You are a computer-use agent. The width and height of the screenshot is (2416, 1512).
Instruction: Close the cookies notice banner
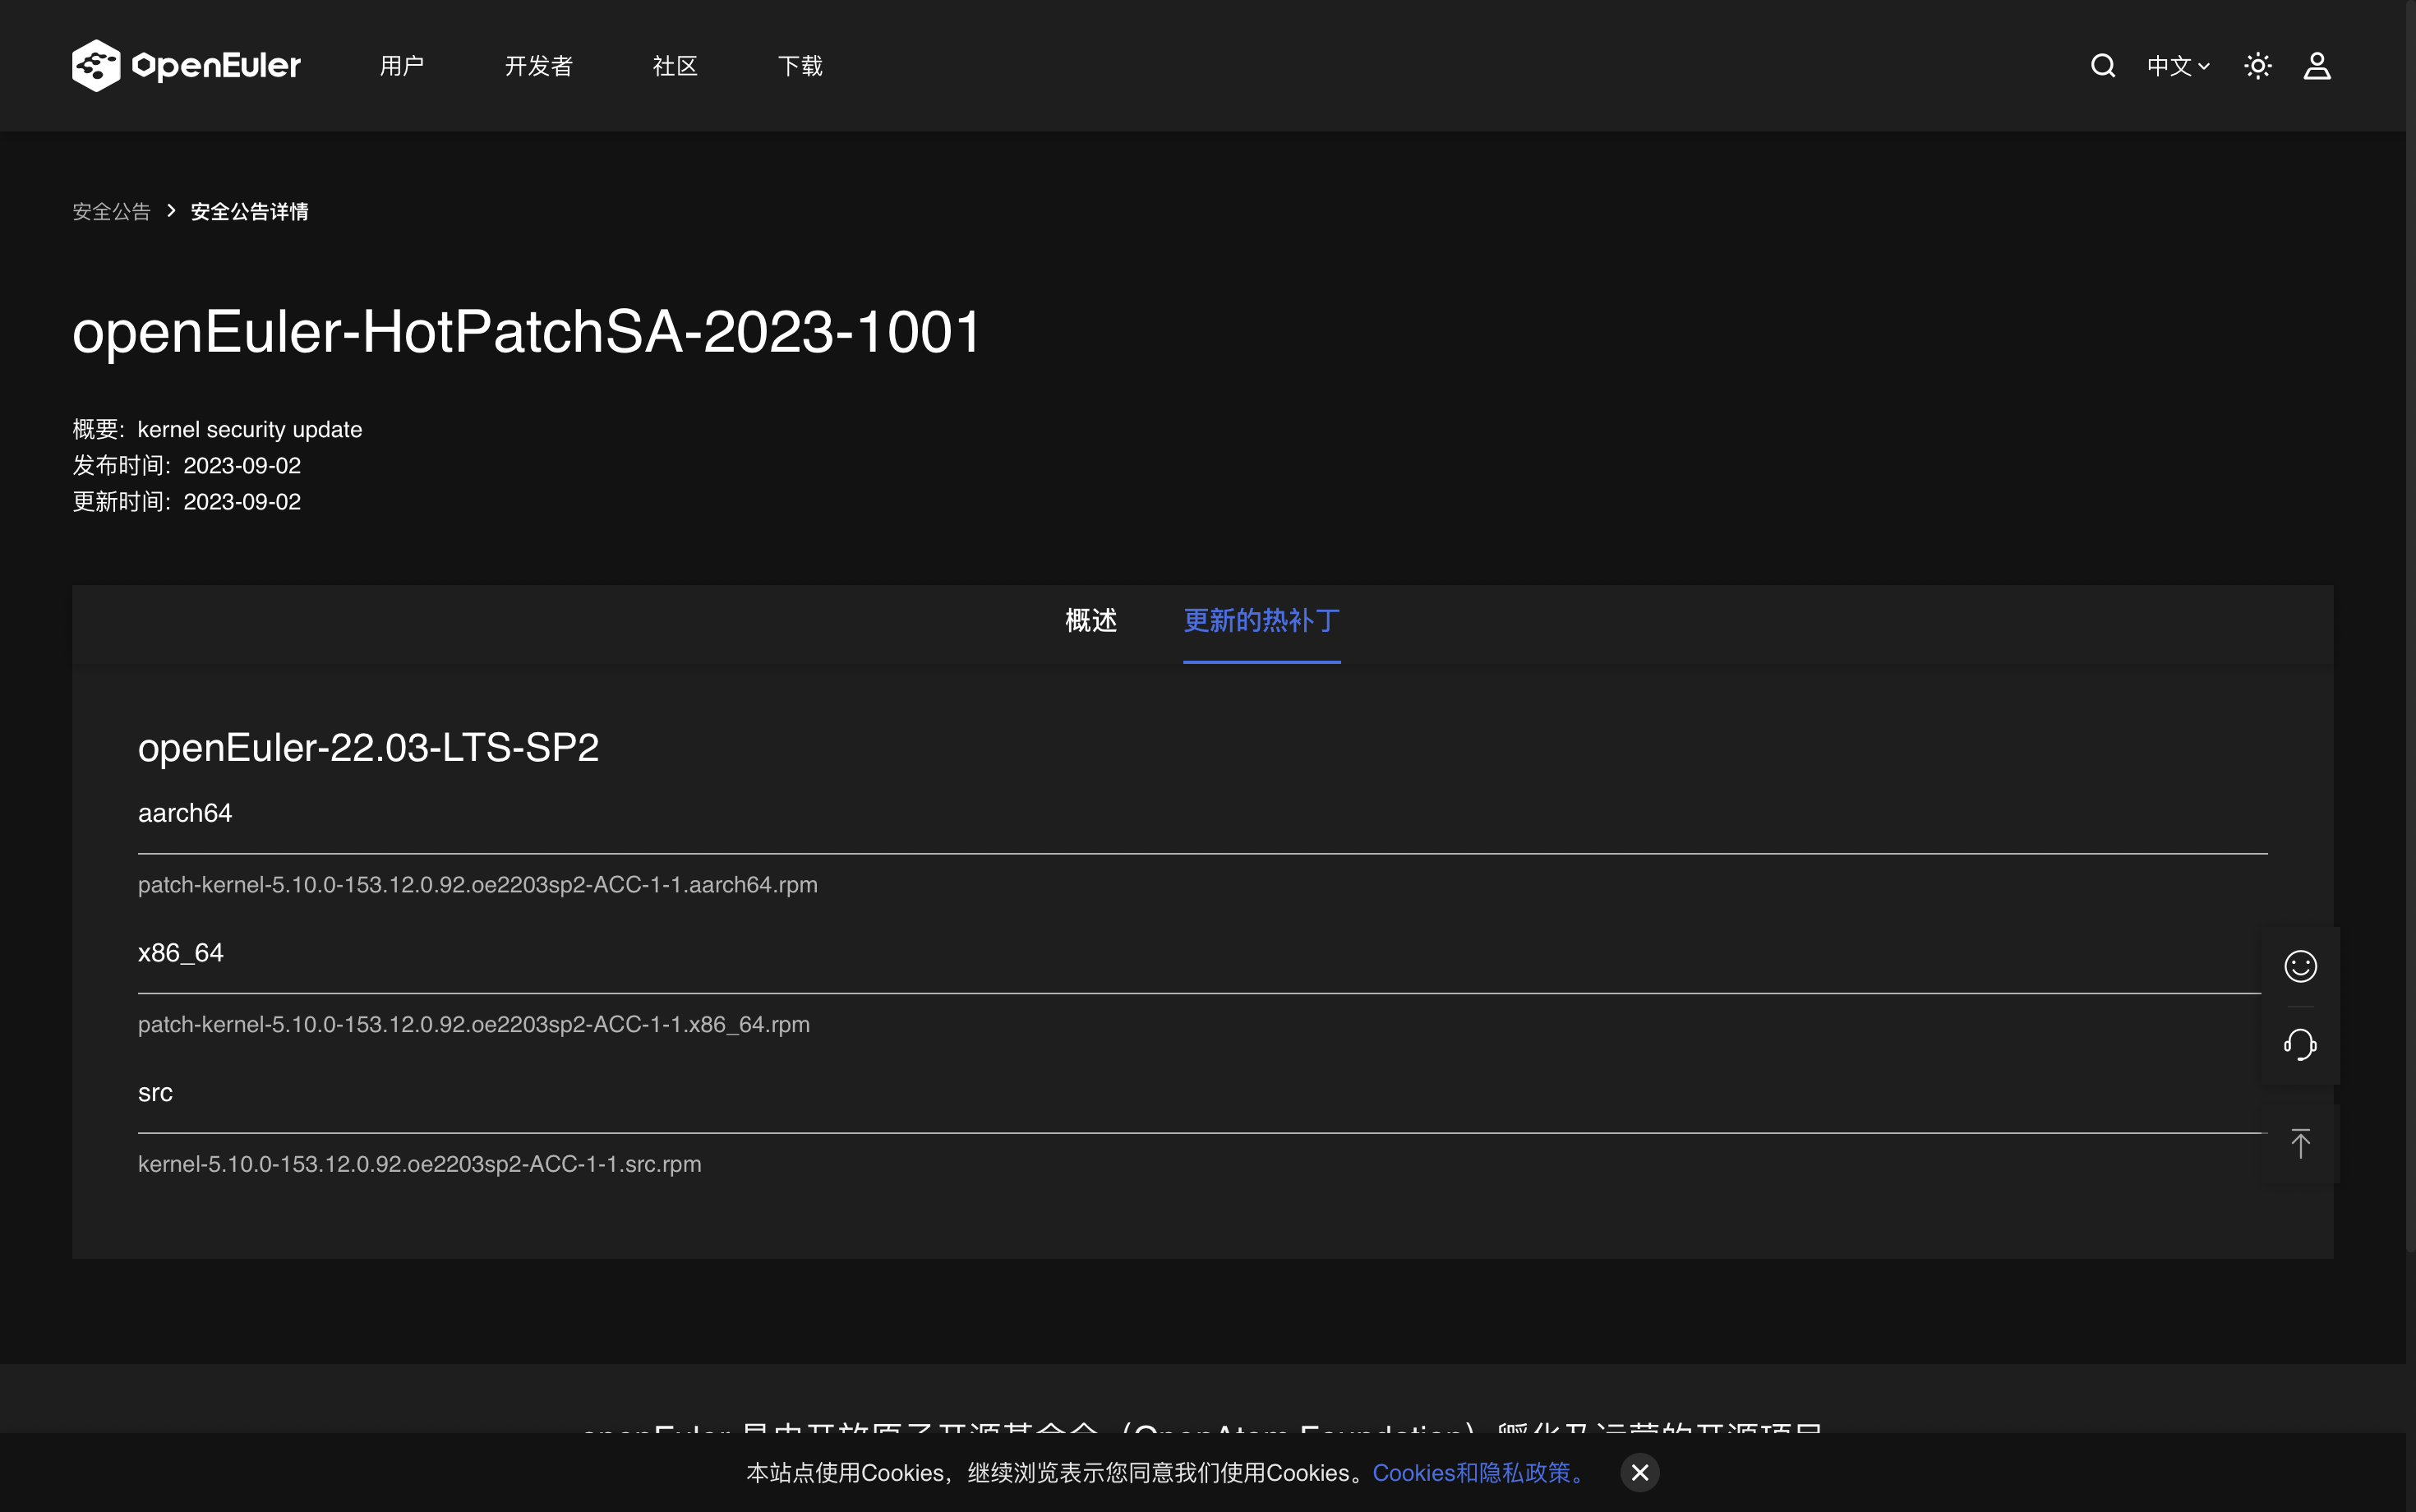tap(1640, 1473)
